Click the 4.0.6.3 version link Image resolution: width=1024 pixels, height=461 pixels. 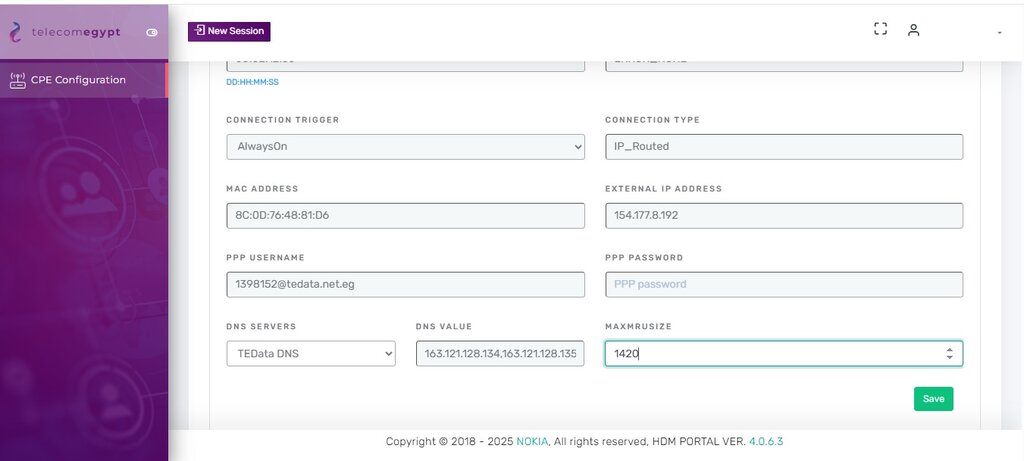[x=765, y=441]
